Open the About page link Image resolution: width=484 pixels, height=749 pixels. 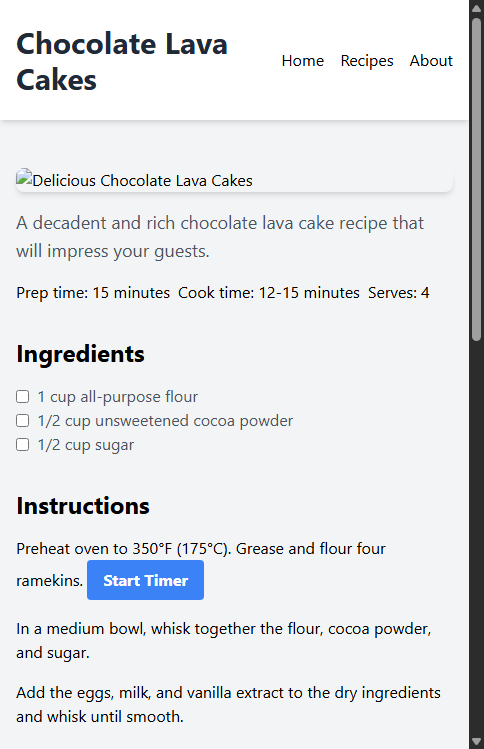pos(431,61)
